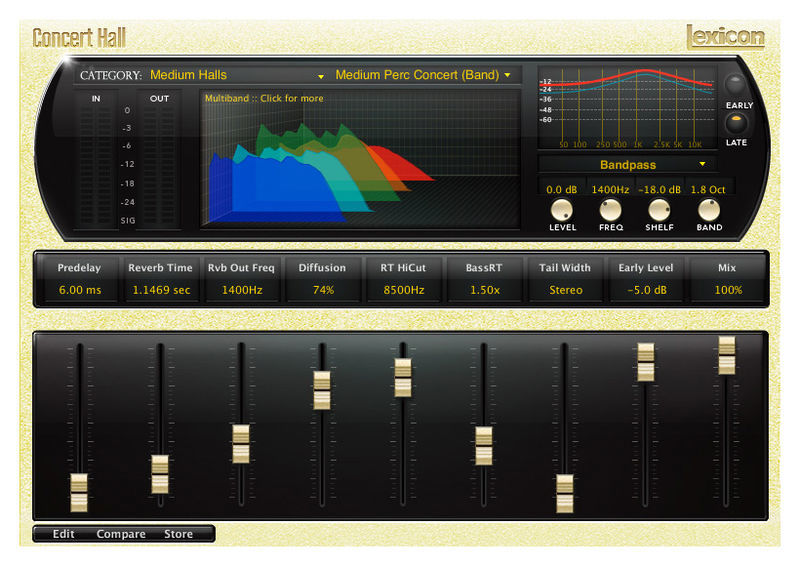The width and height of the screenshot is (800, 566).
Task: Click the Rvb Out Freq fader handle
Action: pyautogui.click(x=241, y=444)
